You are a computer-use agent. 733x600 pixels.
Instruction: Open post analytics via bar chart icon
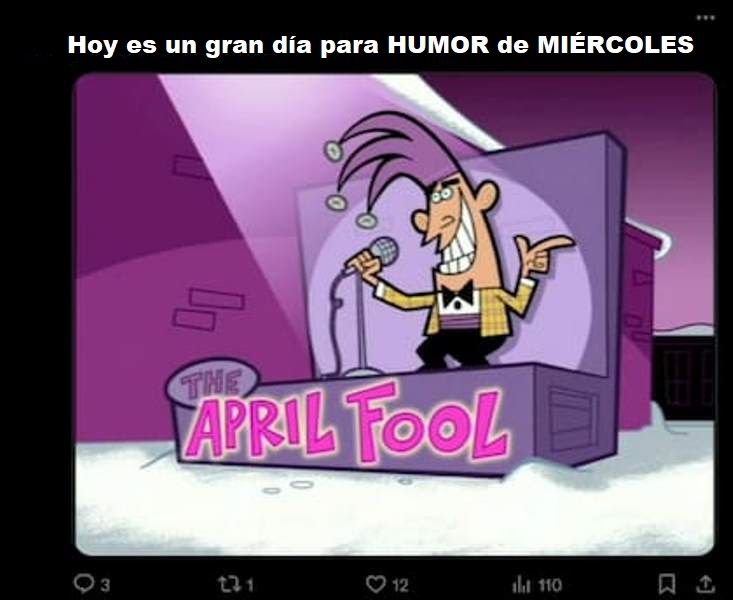[521, 585]
